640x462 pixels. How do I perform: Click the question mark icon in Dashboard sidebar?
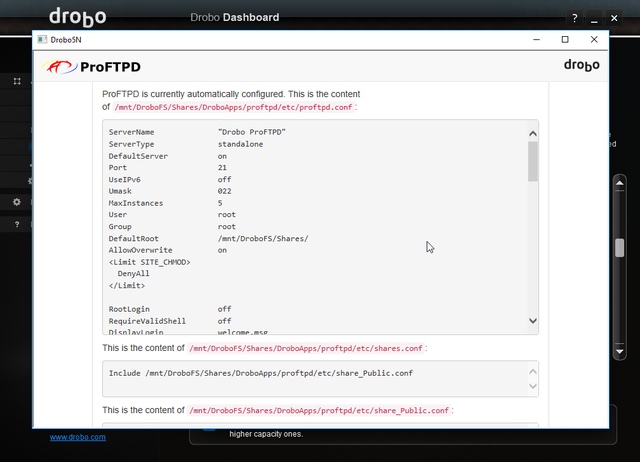[17, 224]
